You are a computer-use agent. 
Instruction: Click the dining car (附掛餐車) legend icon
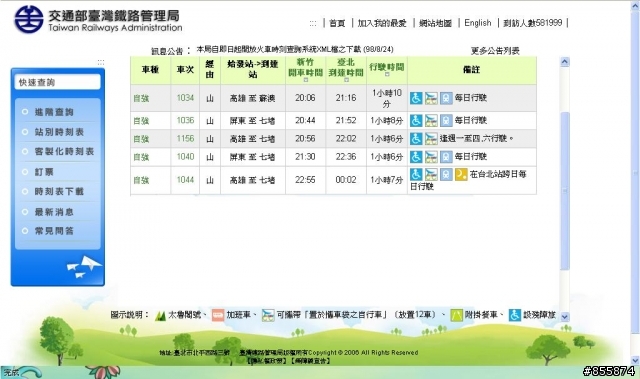click(456, 315)
